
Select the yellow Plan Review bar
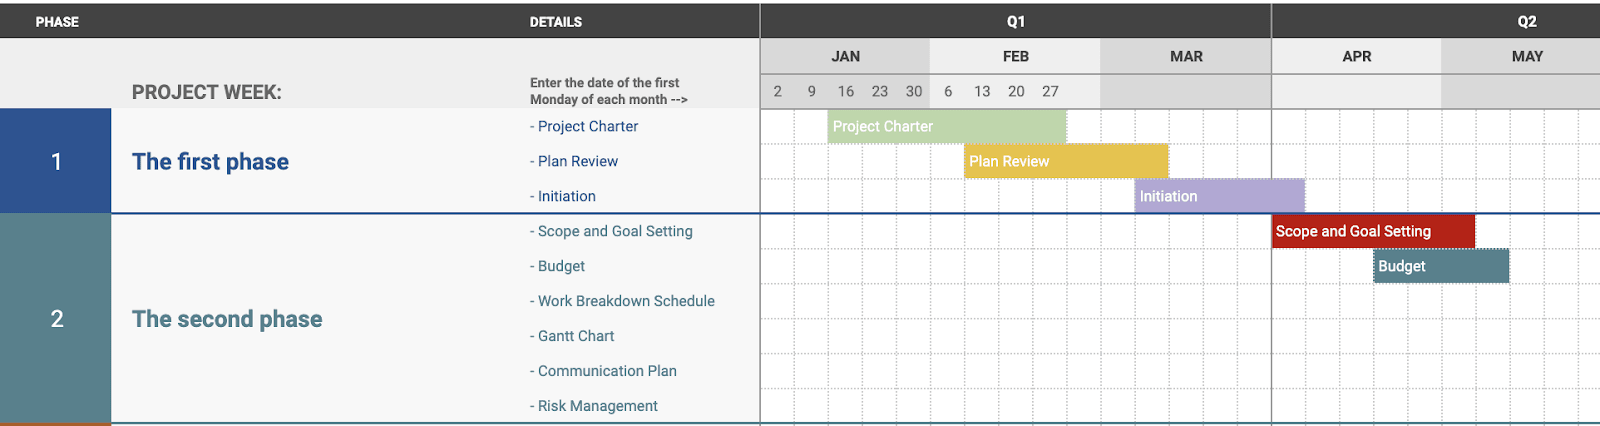pyautogui.click(x=1066, y=161)
